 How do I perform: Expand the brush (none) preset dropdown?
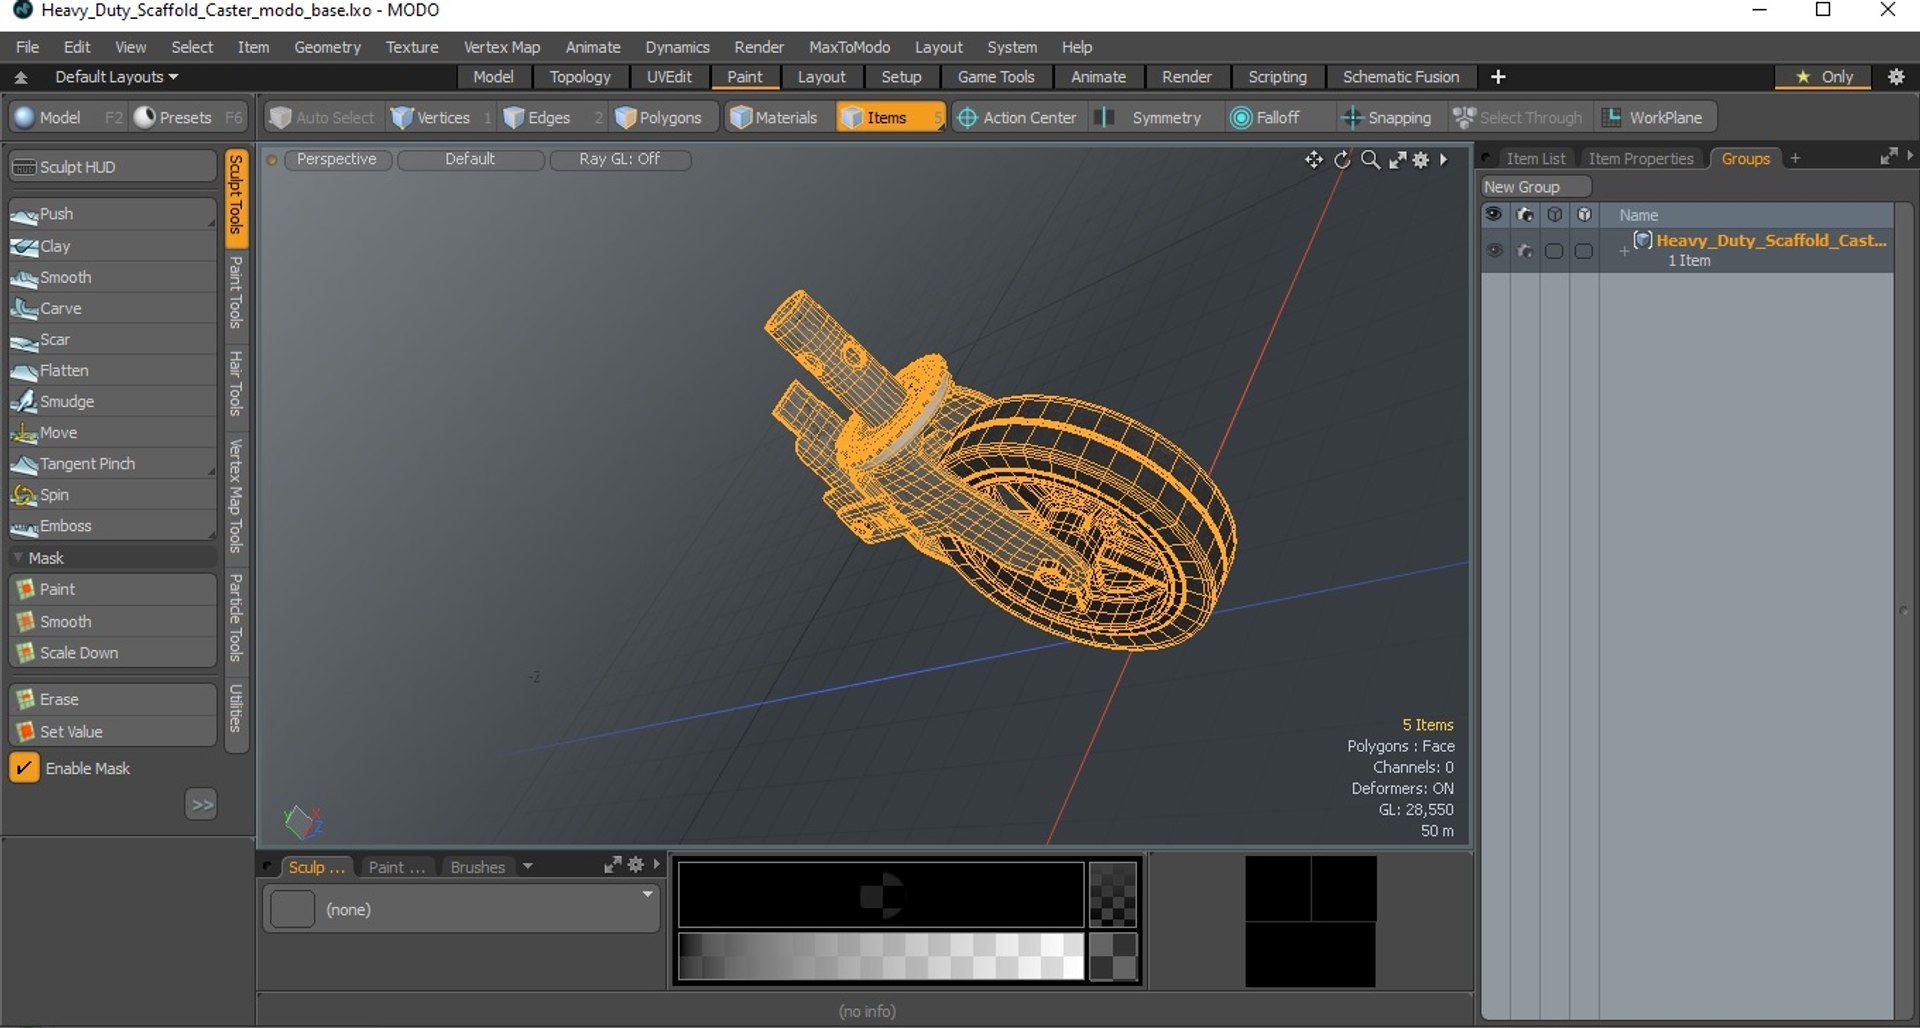(x=647, y=894)
